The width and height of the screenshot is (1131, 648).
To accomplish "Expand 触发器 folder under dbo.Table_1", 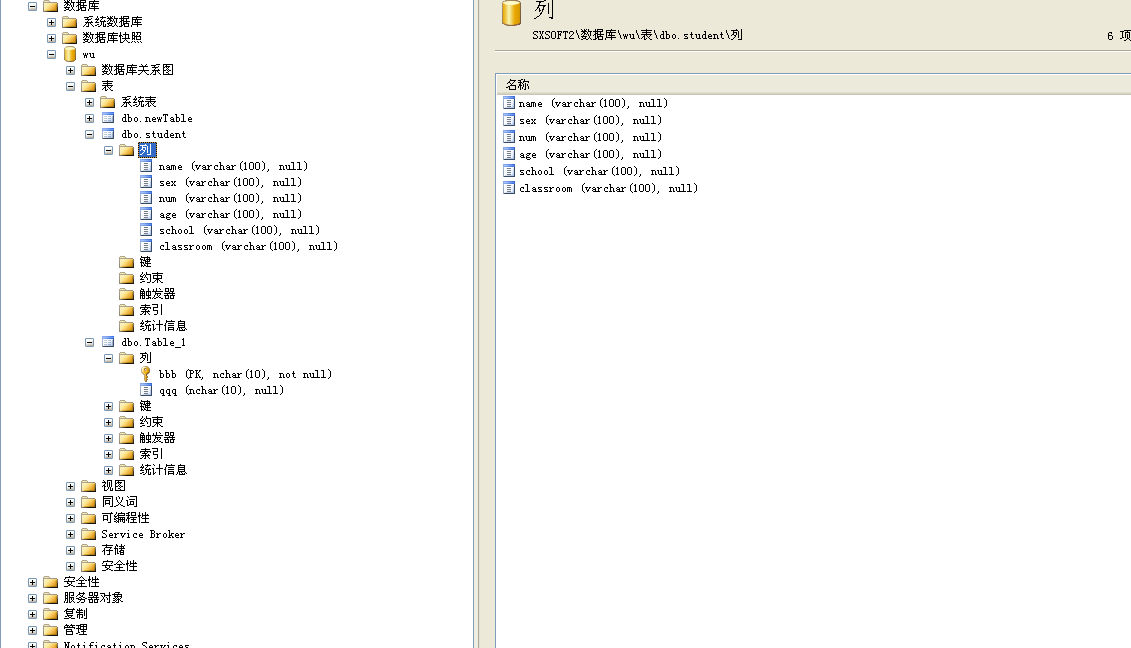I will coord(108,438).
